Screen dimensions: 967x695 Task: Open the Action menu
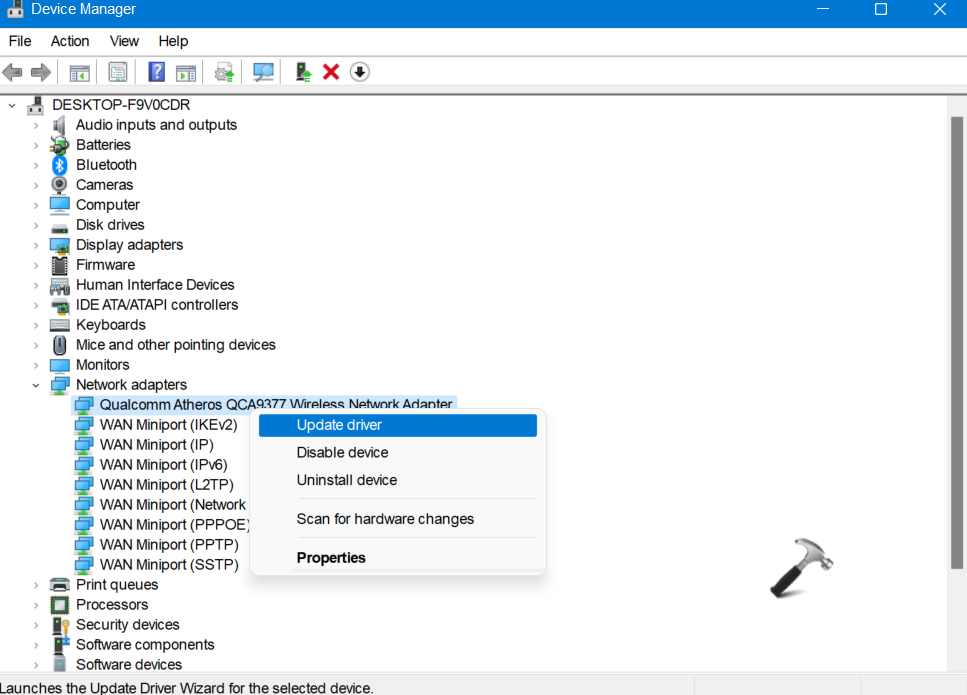tap(70, 41)
